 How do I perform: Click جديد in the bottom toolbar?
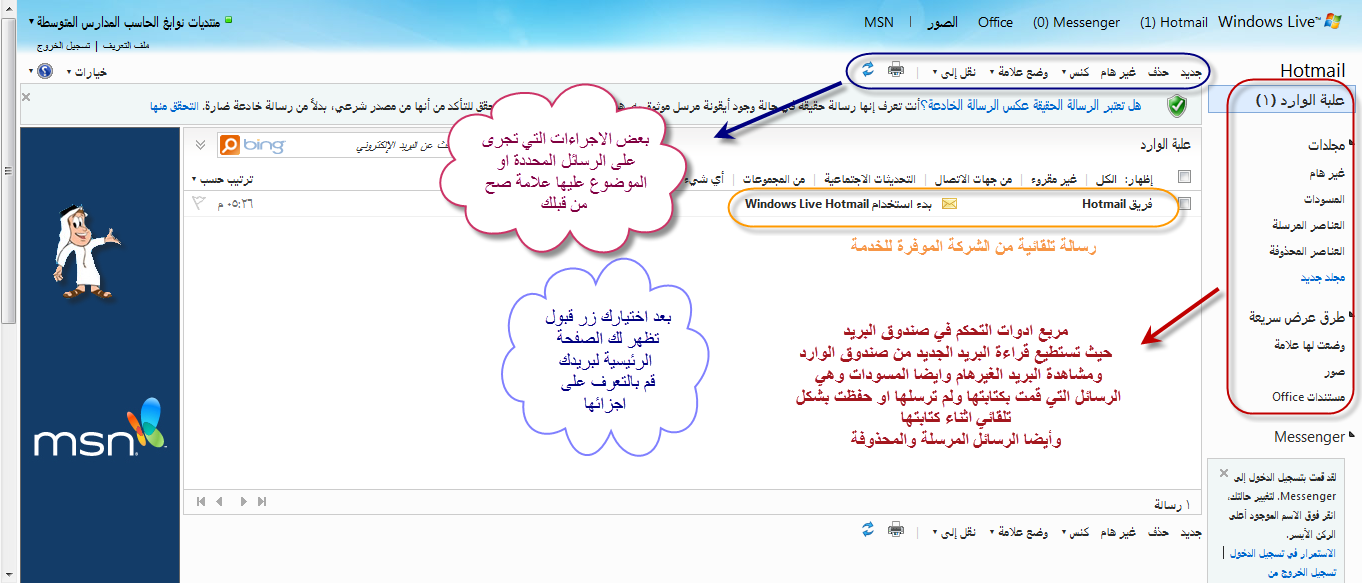(x=1191, y=531)
